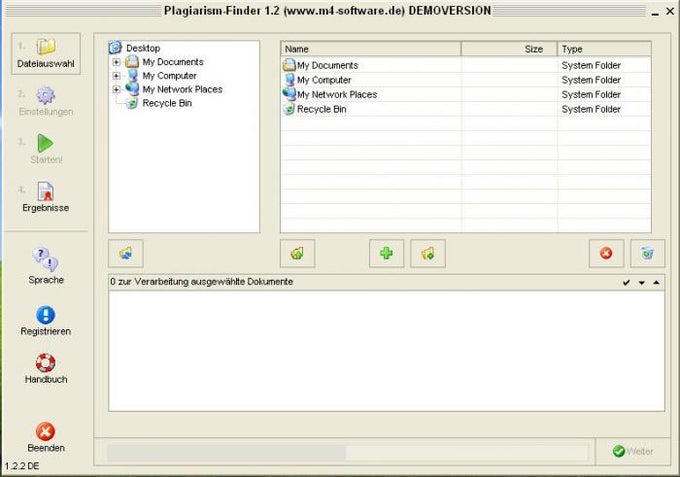The width and height of the screenshot is (680, 477).
Task: Select Recycle Bin row in file list
Action: click(x=466, y=109)
